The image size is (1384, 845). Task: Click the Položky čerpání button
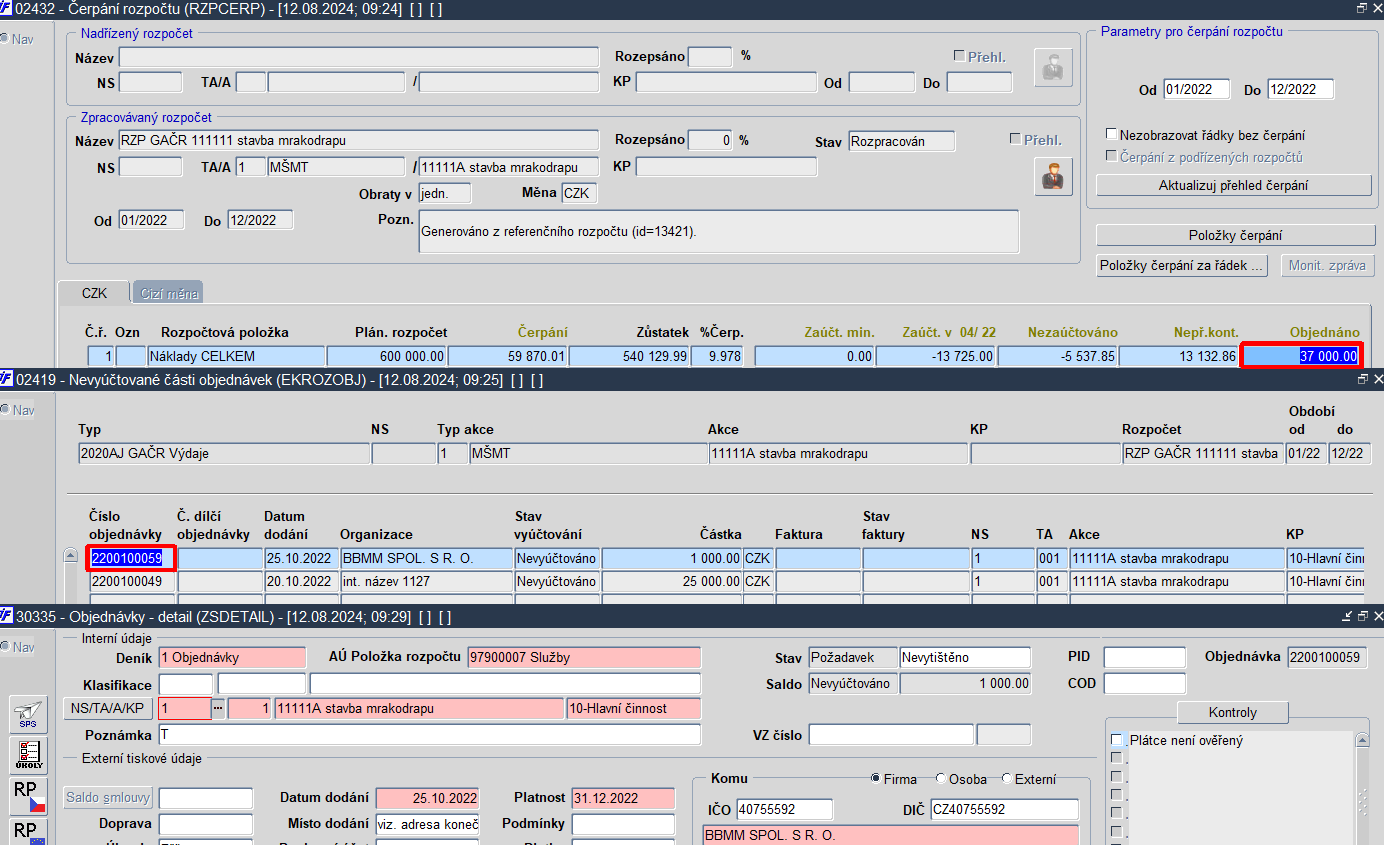pos(1235,235)
